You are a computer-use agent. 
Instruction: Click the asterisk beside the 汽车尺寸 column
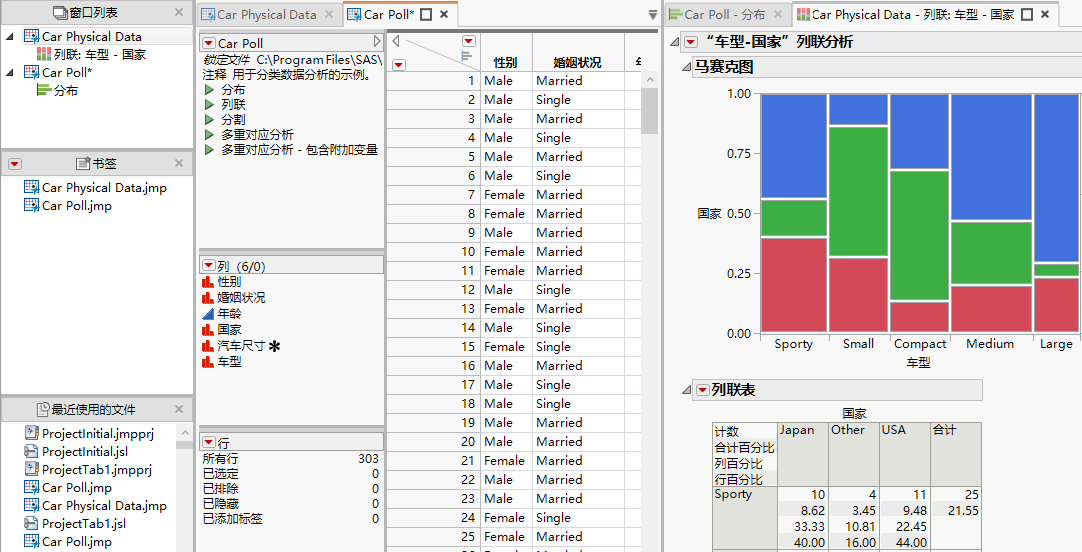275,346
